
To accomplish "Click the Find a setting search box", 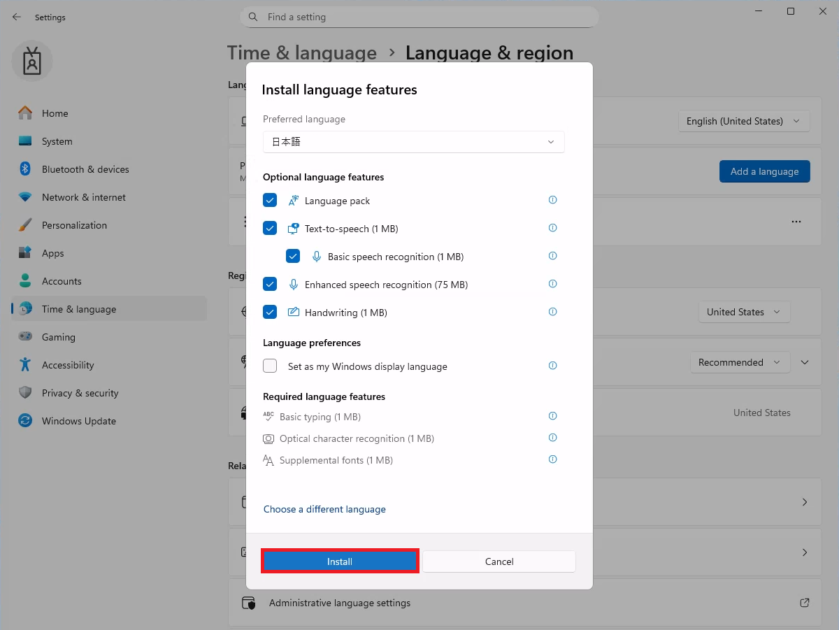I will (419, 17).
